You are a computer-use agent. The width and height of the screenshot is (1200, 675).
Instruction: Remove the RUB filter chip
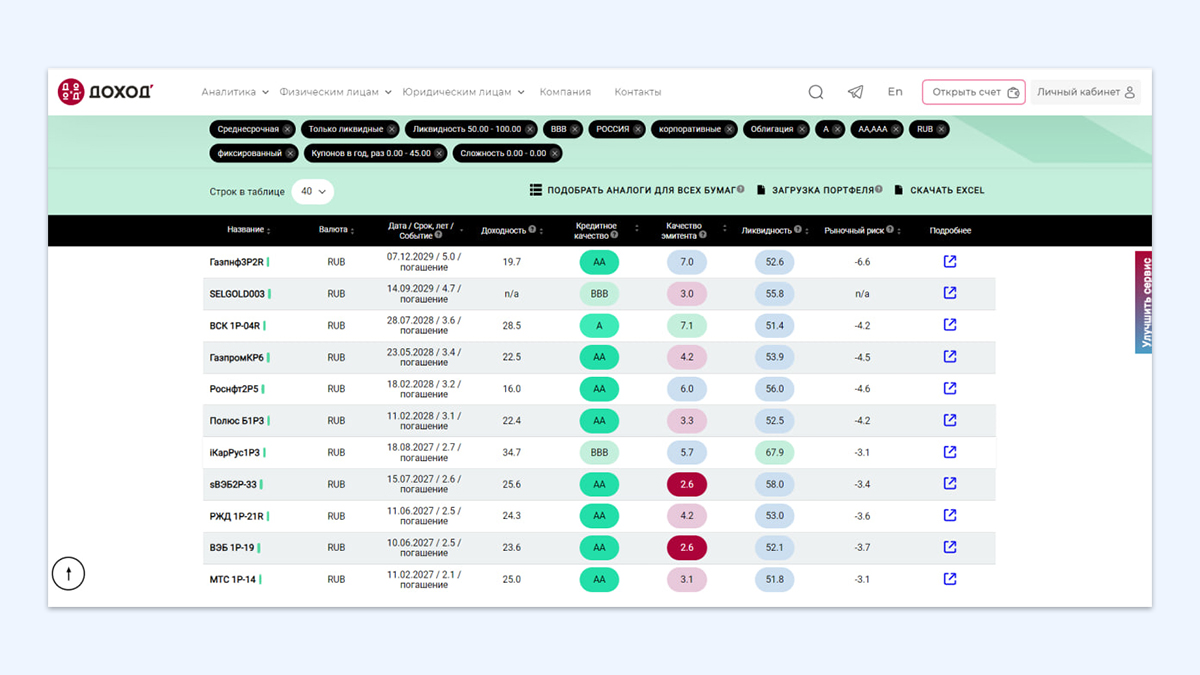tap(942, 129)
